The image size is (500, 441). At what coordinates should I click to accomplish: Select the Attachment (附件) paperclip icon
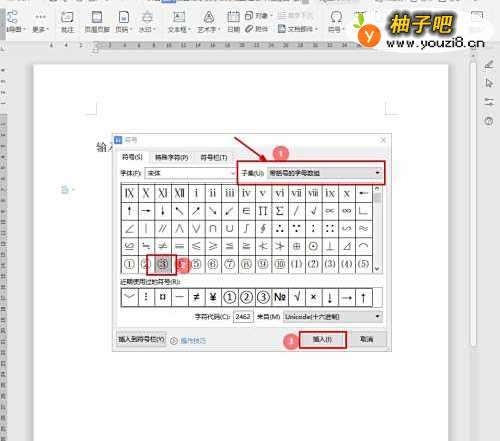point(257,29)
